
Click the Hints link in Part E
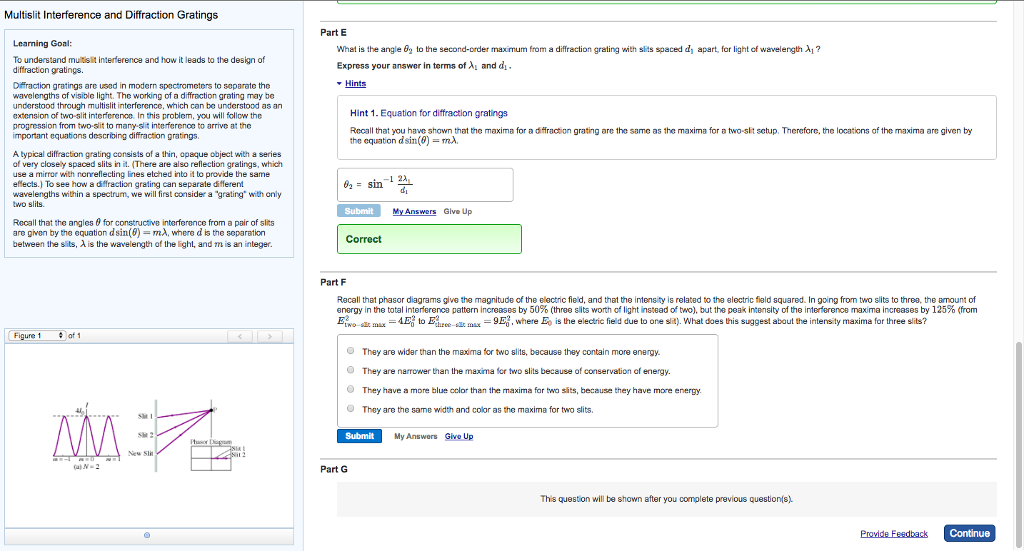tap(355, 84)
